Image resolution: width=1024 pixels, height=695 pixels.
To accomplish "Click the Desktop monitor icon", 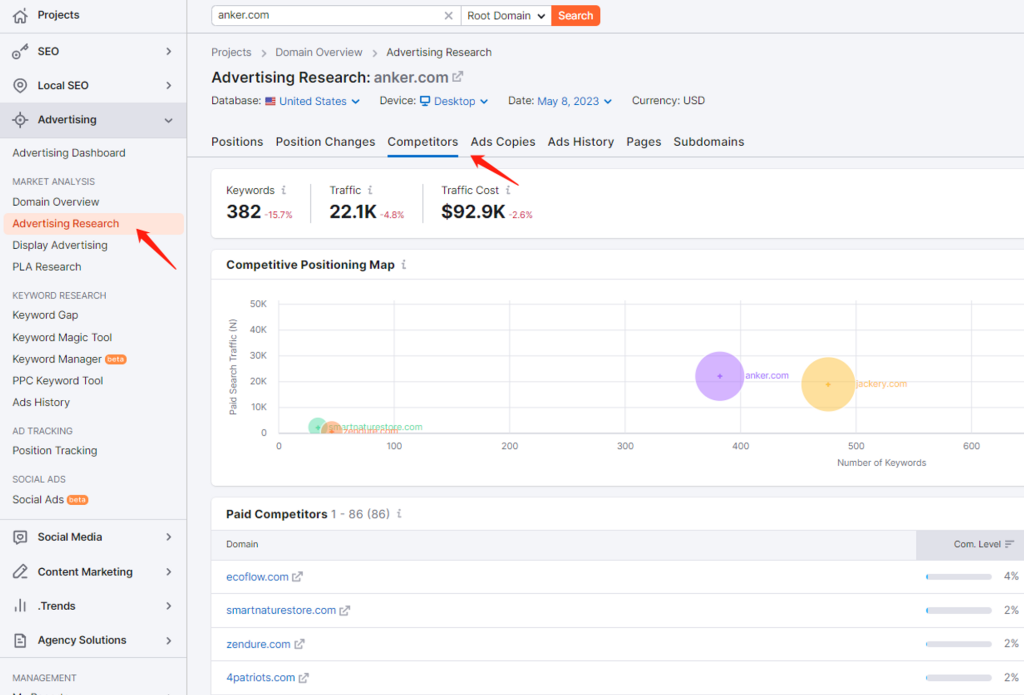I will coord(425,101).
